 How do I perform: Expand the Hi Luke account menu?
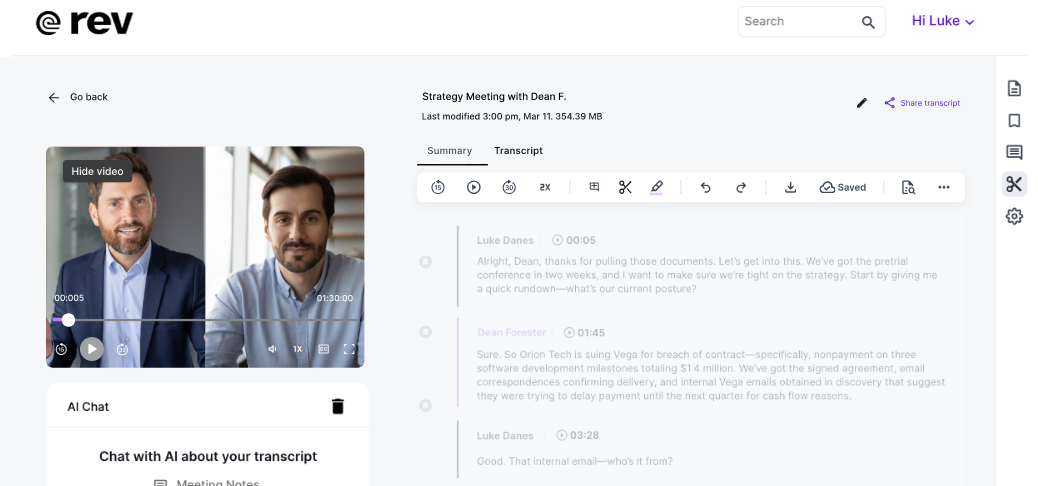pos(942,21)
